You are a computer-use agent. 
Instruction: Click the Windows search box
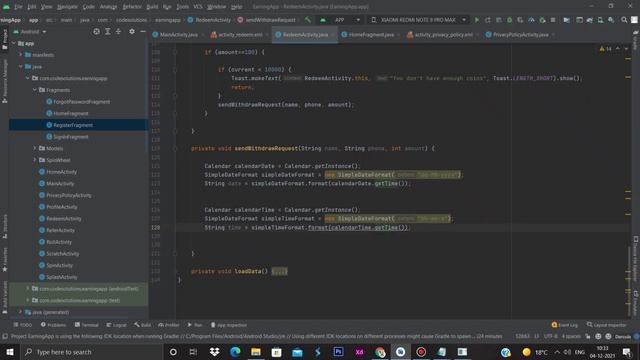point(91,352)
